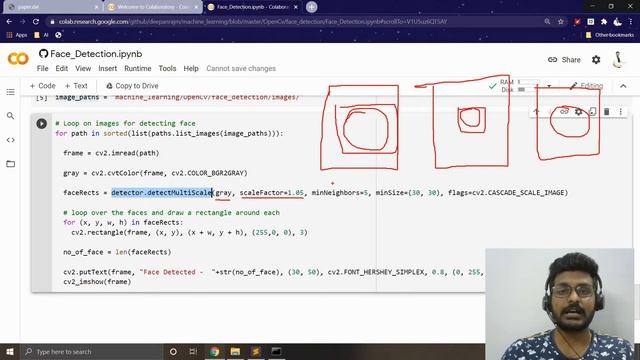Open the Help menu

(191, 69)
